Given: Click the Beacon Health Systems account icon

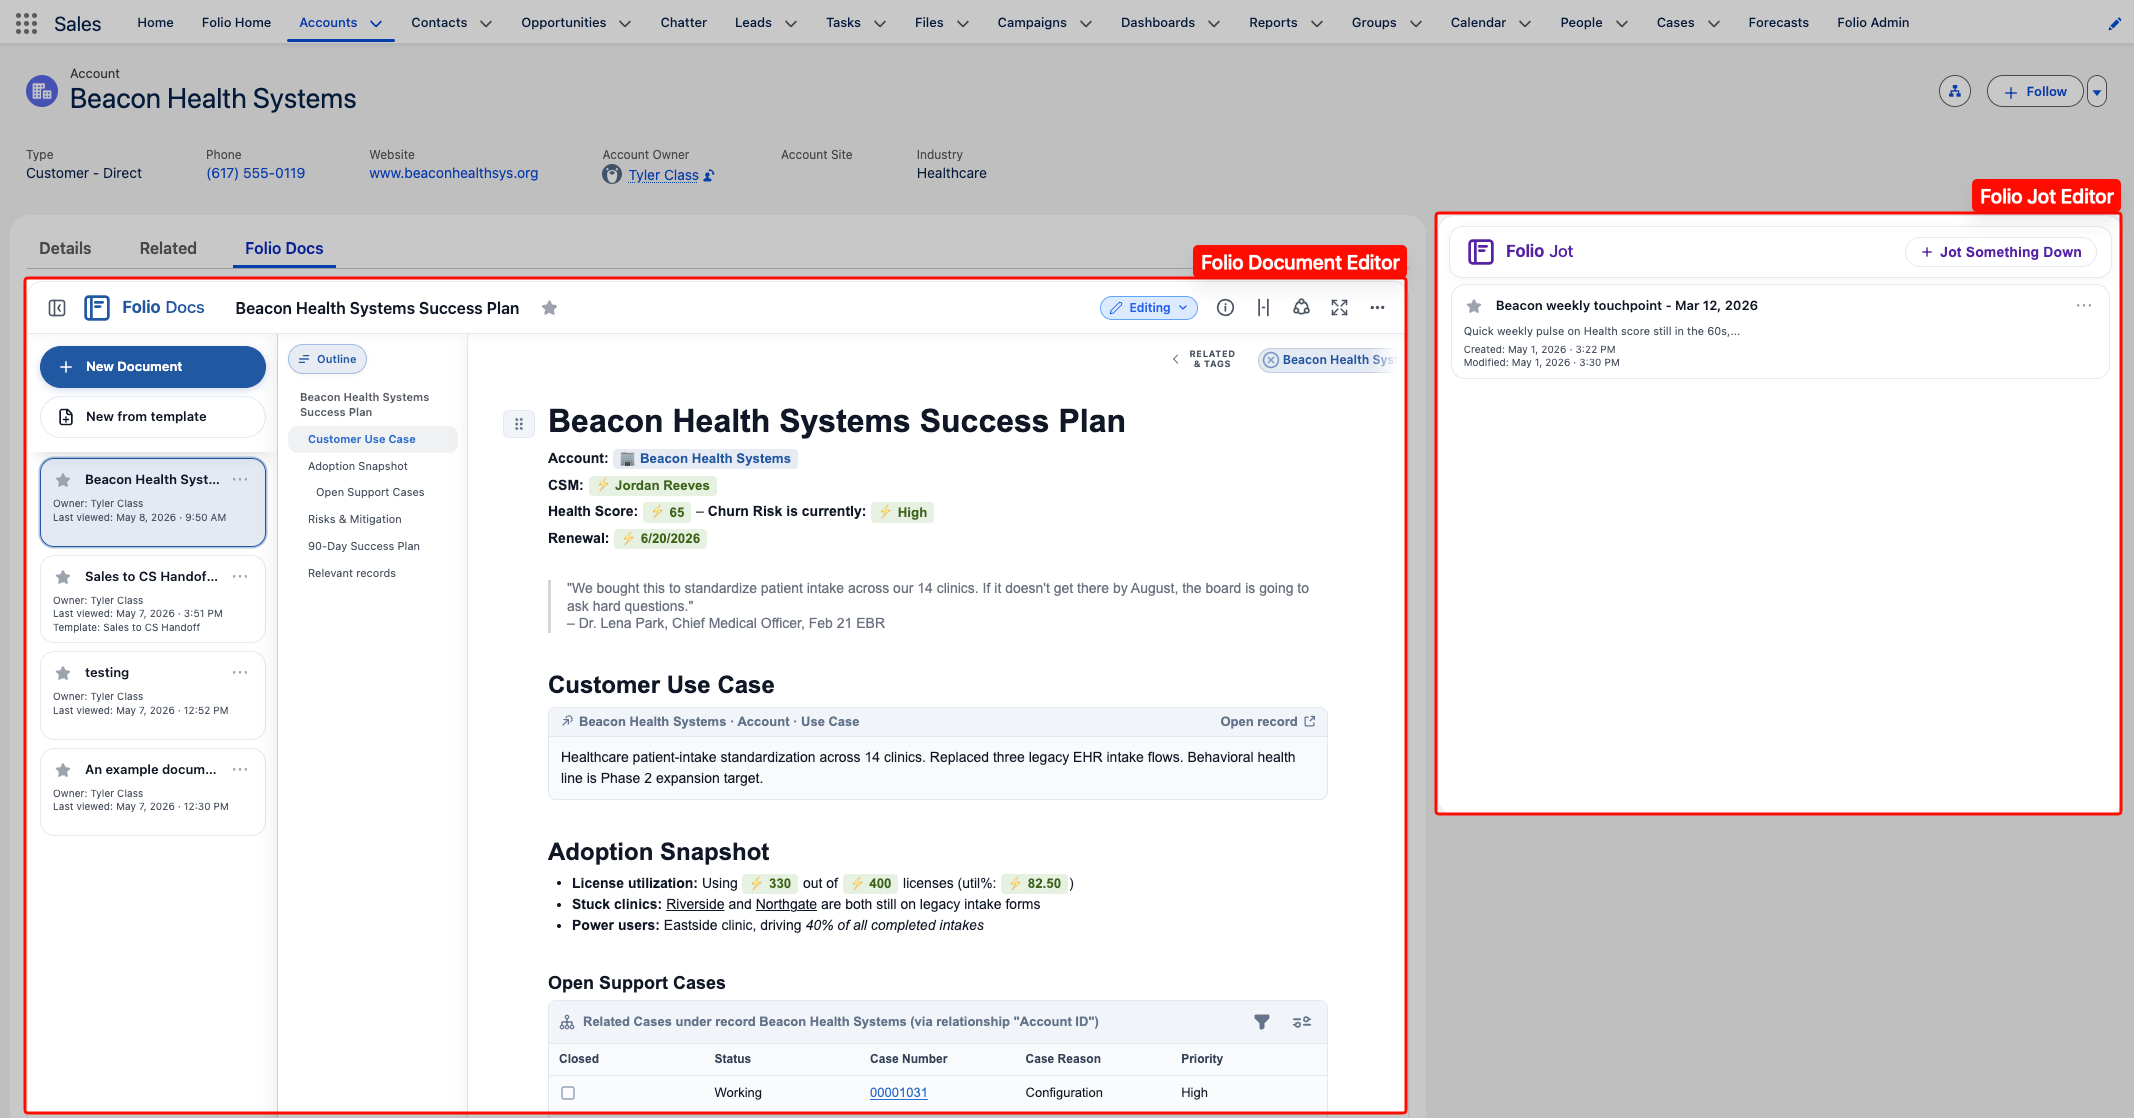Looking at the screenshot, I should click(x=42, y=91).
